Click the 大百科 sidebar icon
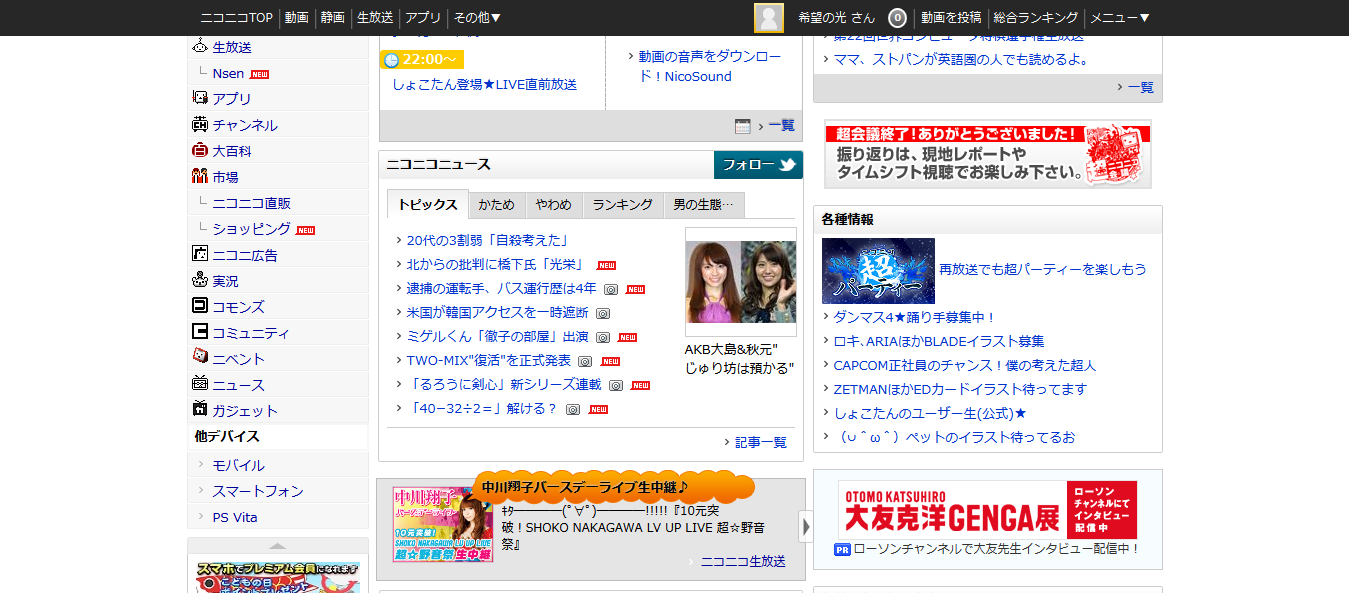 (x=200, y=150)
